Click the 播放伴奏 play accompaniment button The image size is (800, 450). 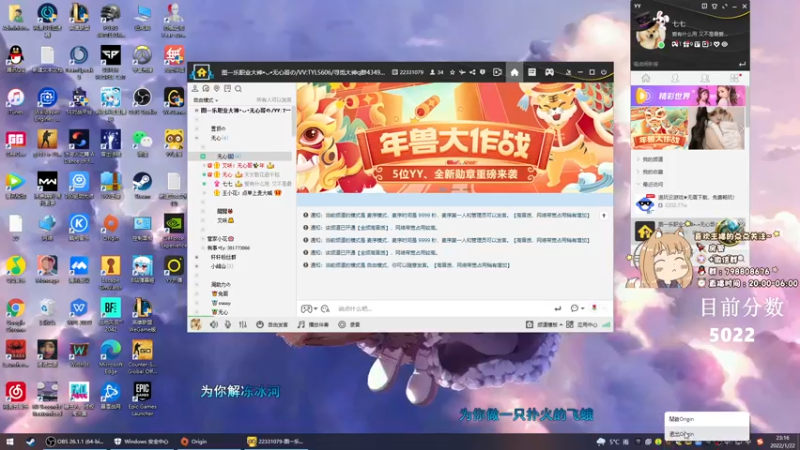(313, 324)
